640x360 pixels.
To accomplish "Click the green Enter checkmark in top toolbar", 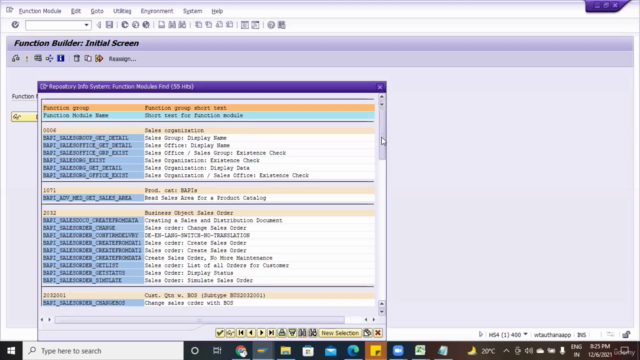I will [x=15, y=25].
